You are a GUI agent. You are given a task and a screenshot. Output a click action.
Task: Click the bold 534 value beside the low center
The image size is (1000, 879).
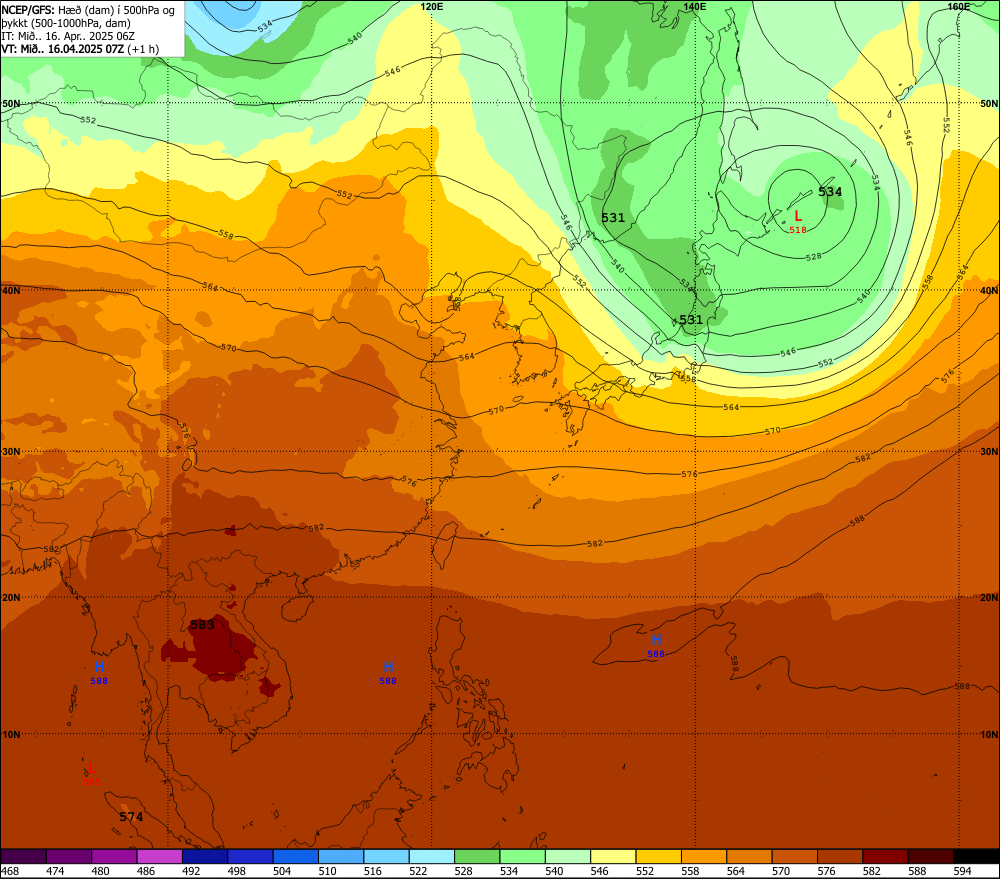830,192
